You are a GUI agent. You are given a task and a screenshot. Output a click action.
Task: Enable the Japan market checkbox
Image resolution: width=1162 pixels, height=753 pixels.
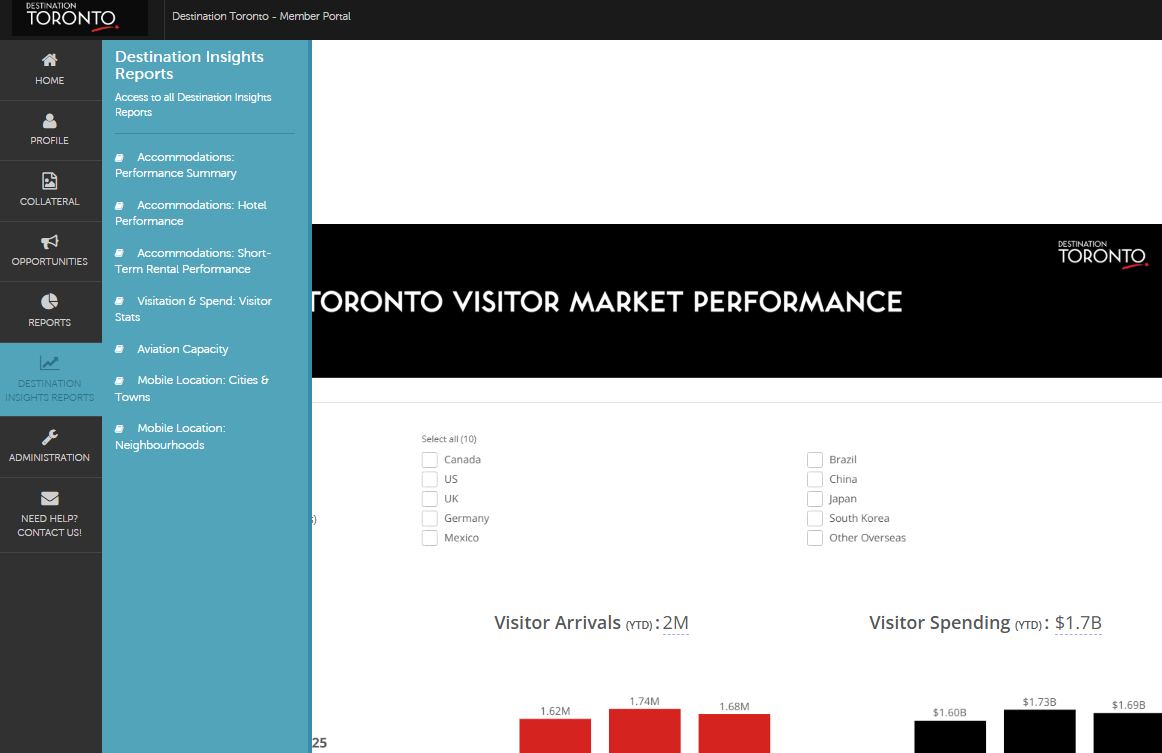point(815,498)
